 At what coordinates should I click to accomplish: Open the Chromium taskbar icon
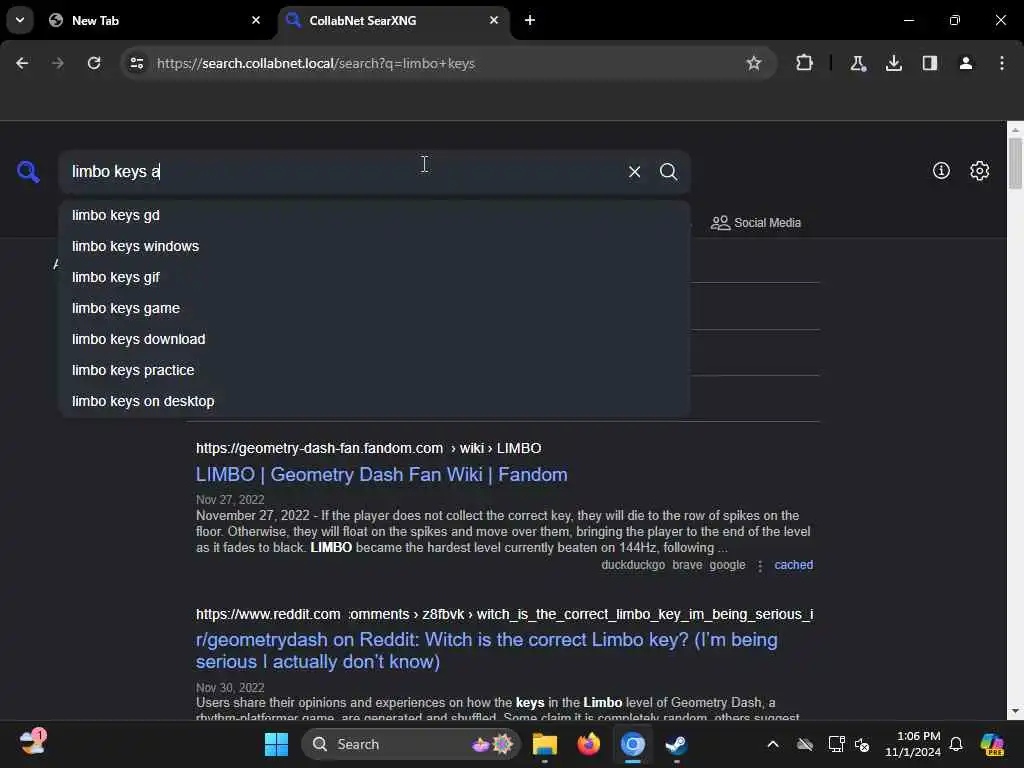632,744
